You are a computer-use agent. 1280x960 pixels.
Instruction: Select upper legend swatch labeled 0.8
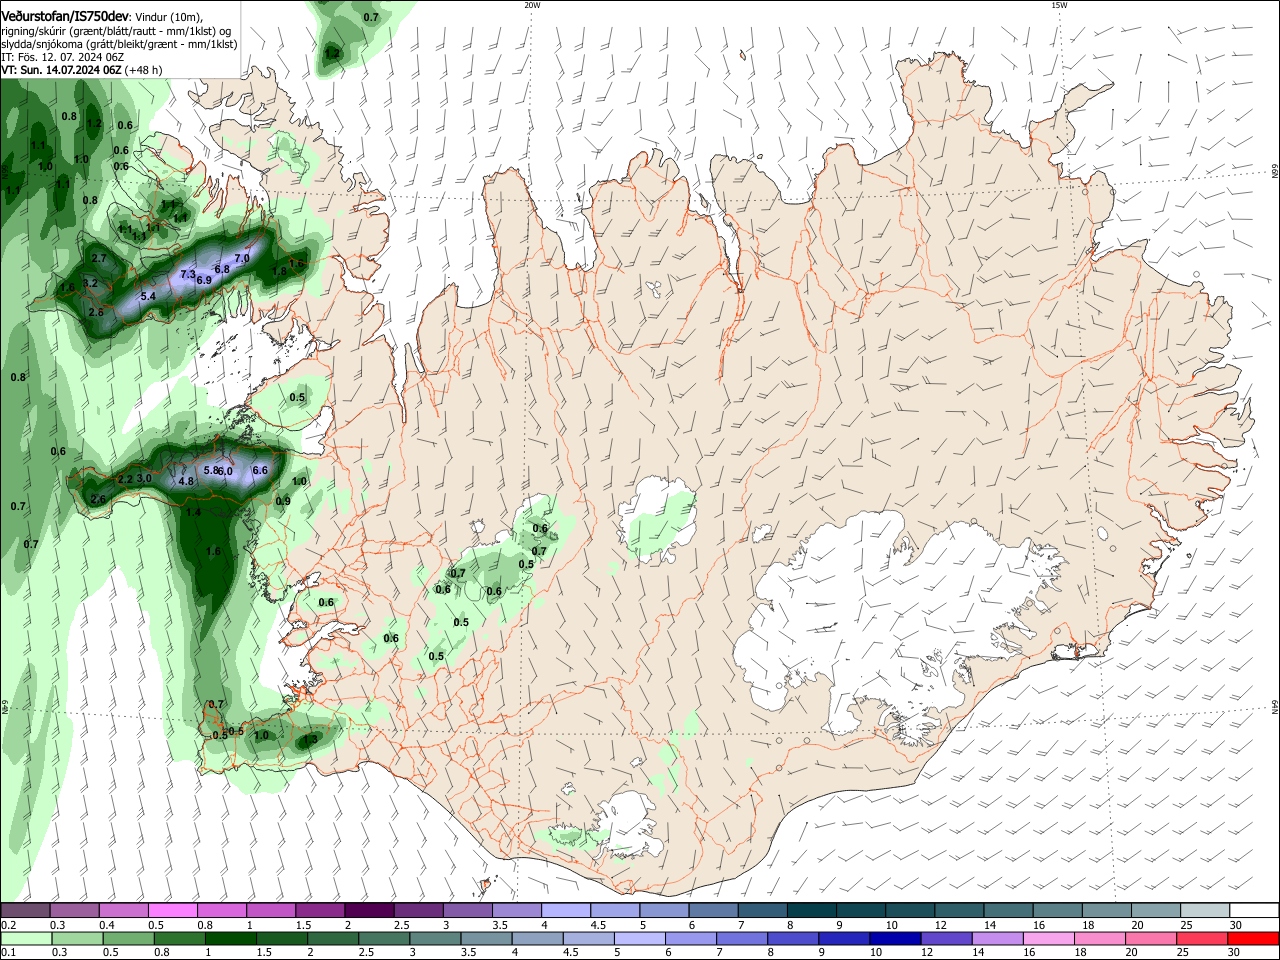[222, 911]
